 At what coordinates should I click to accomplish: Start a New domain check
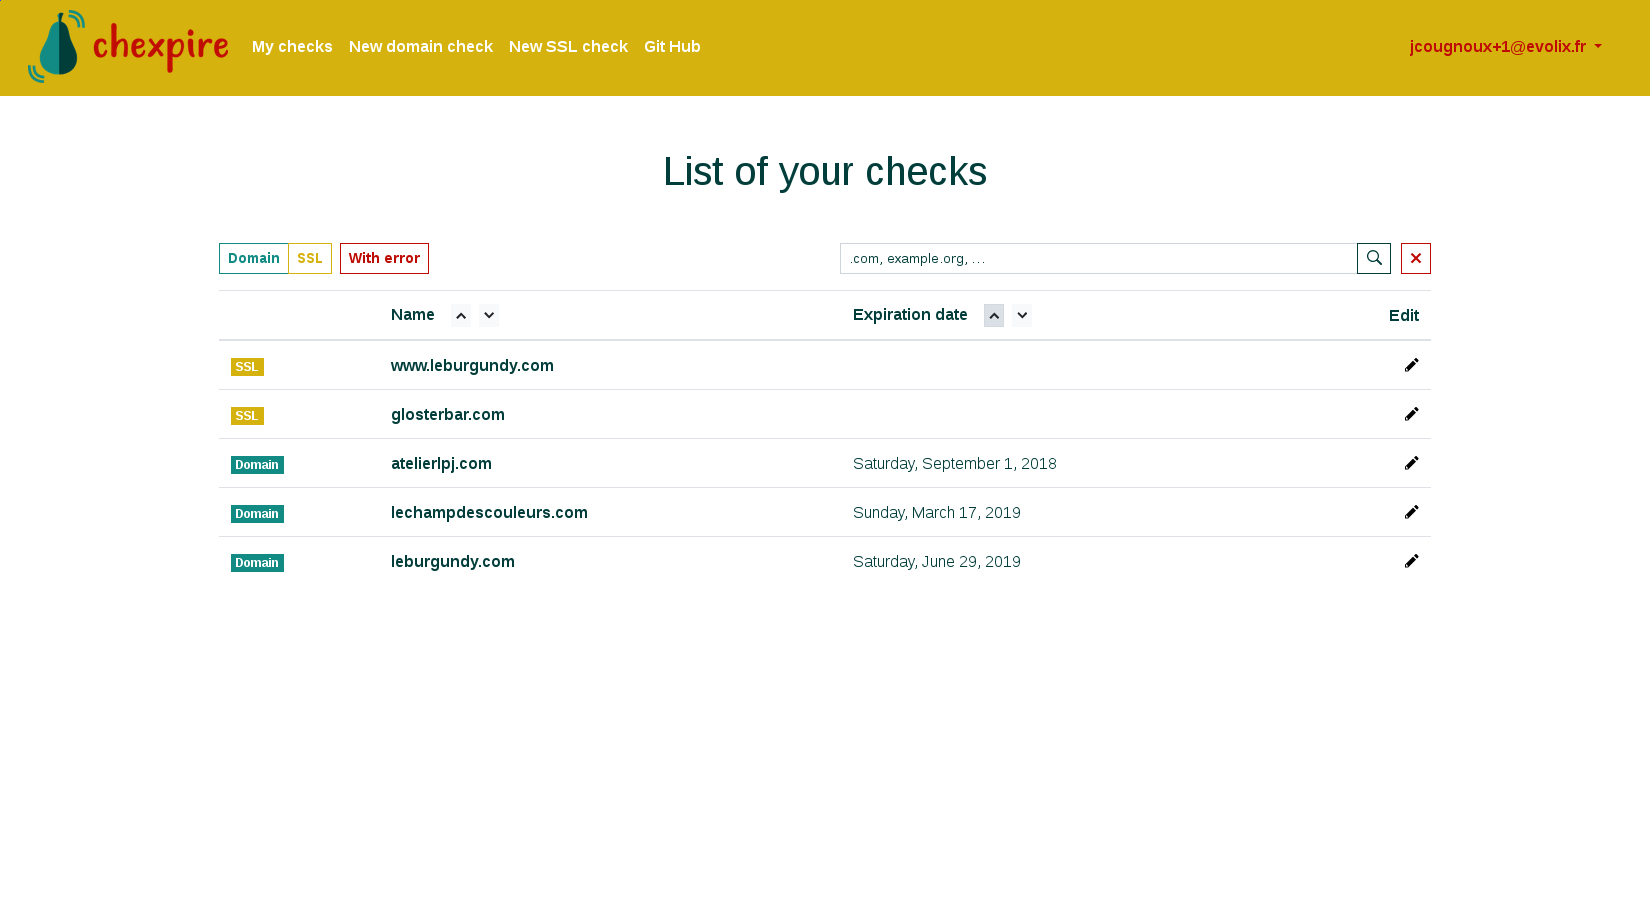pyautogui.click(x=420, y=46)
